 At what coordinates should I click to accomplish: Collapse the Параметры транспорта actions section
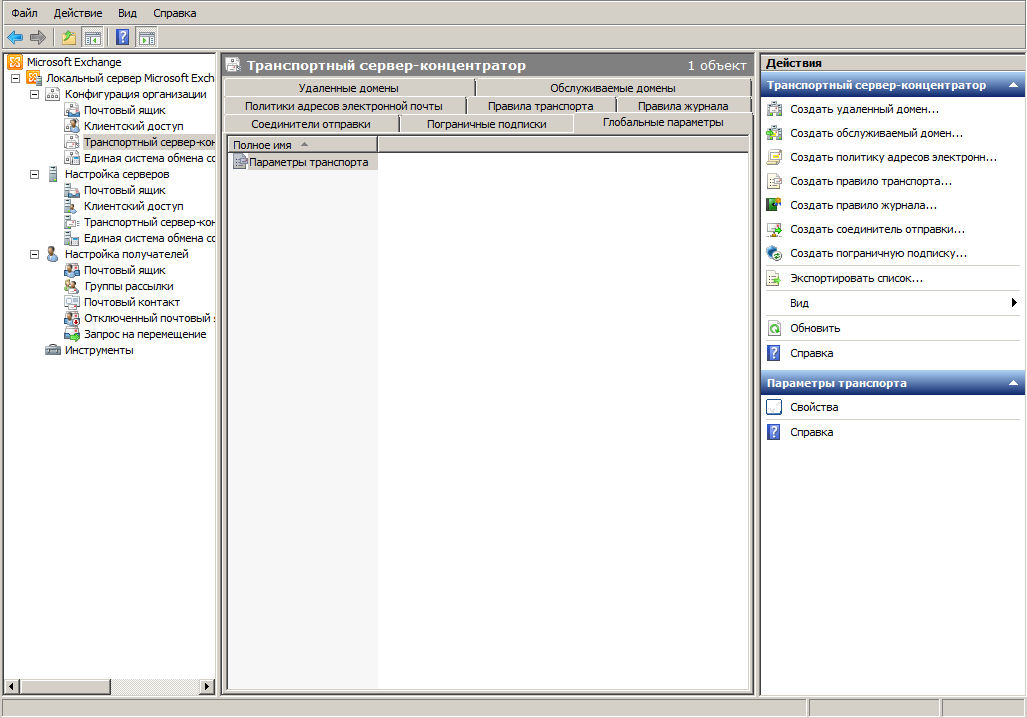tap(1013, 383)
